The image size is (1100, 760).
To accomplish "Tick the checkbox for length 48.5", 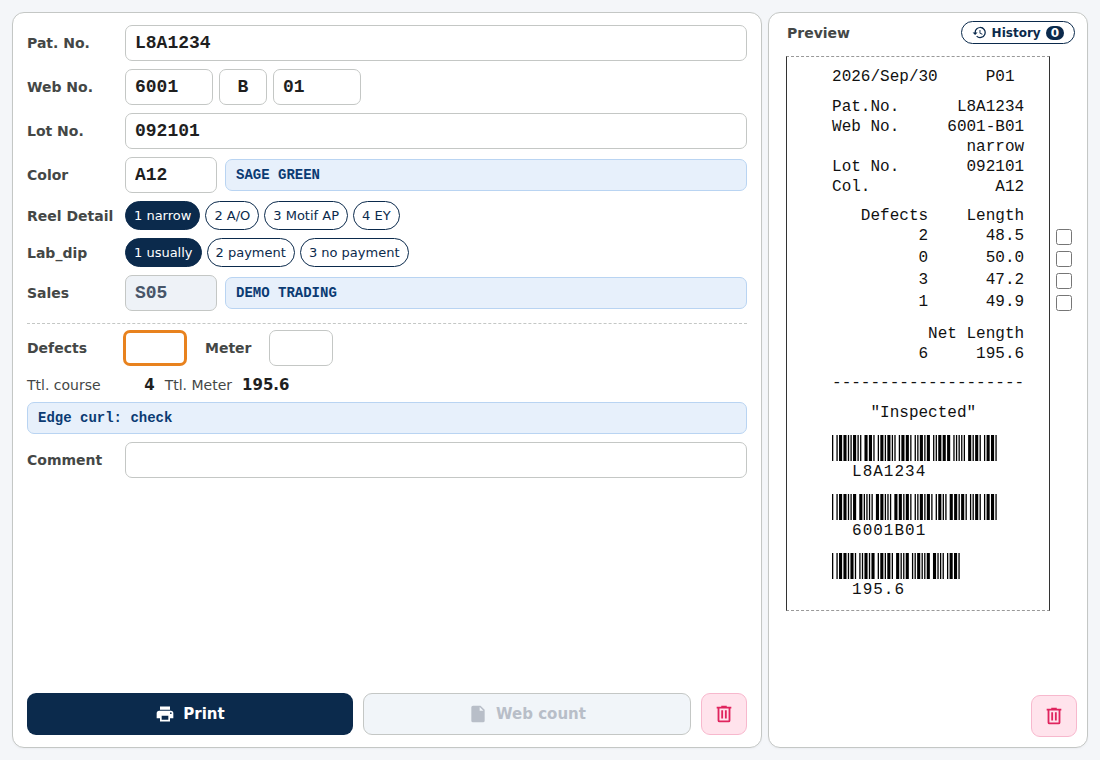I will (1064, 237).
